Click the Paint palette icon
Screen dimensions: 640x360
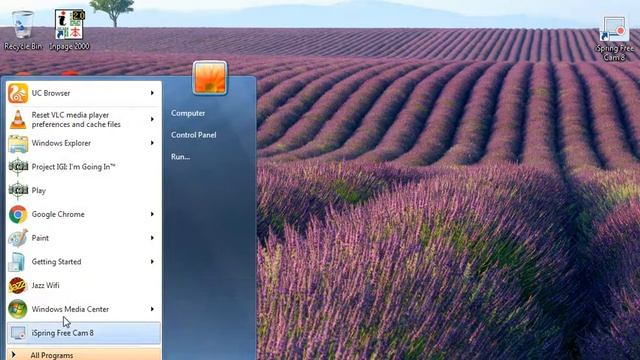(x=18, y=238)
